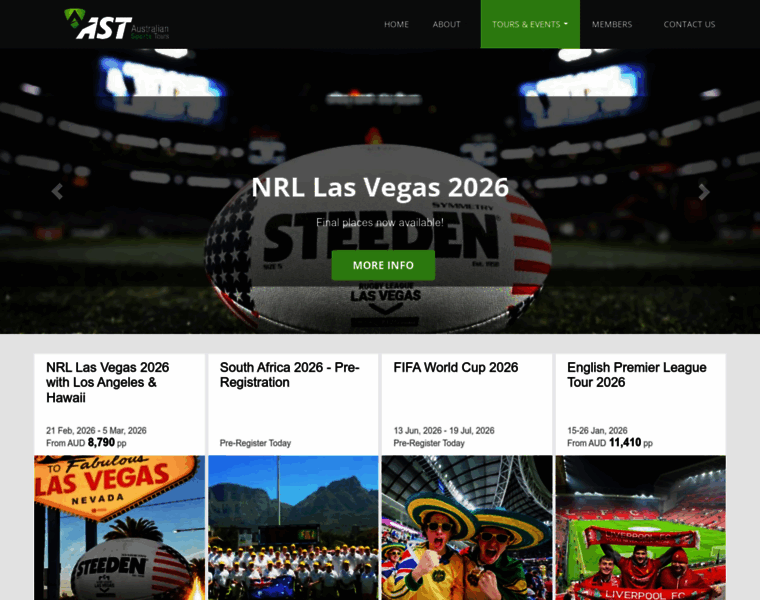Open FIFA World Cup 2026 tour title

point(456,367)
